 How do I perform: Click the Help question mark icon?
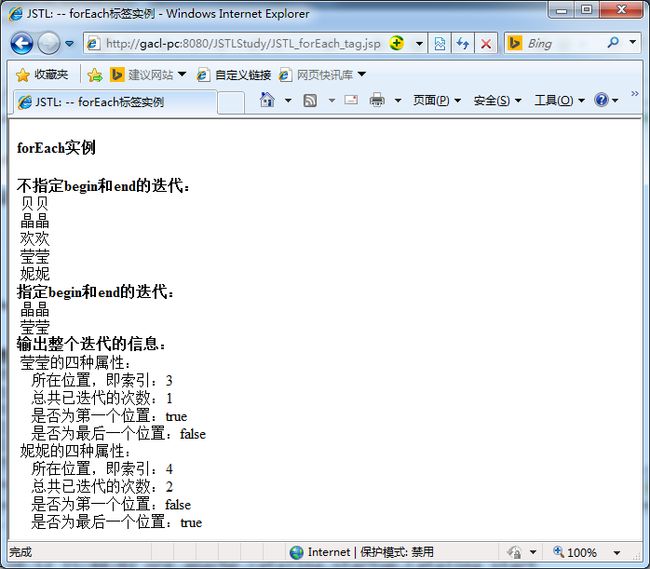[601, 100]
